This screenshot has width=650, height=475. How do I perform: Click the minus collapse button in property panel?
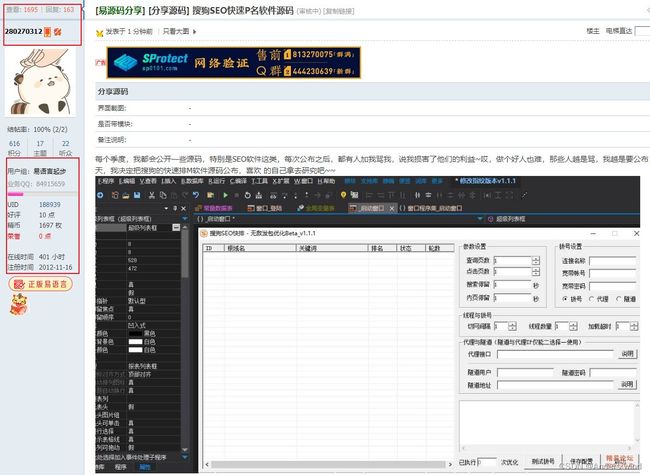pyautogui.click(x=176, y=228)
